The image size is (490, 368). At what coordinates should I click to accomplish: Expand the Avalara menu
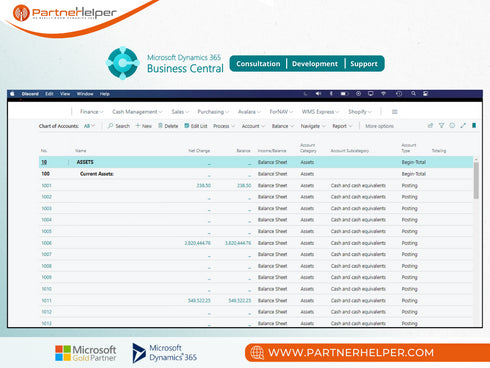click(x=249, y=112)
